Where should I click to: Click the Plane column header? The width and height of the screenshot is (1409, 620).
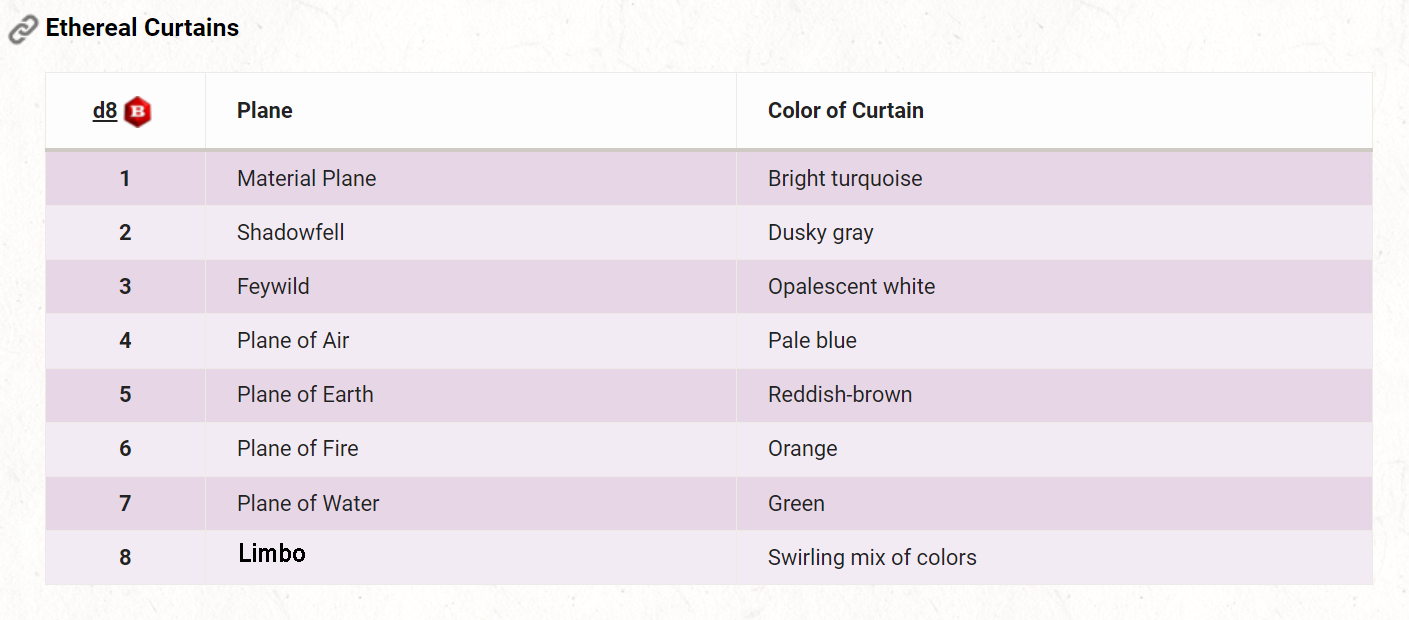click(x=265, y=111)
